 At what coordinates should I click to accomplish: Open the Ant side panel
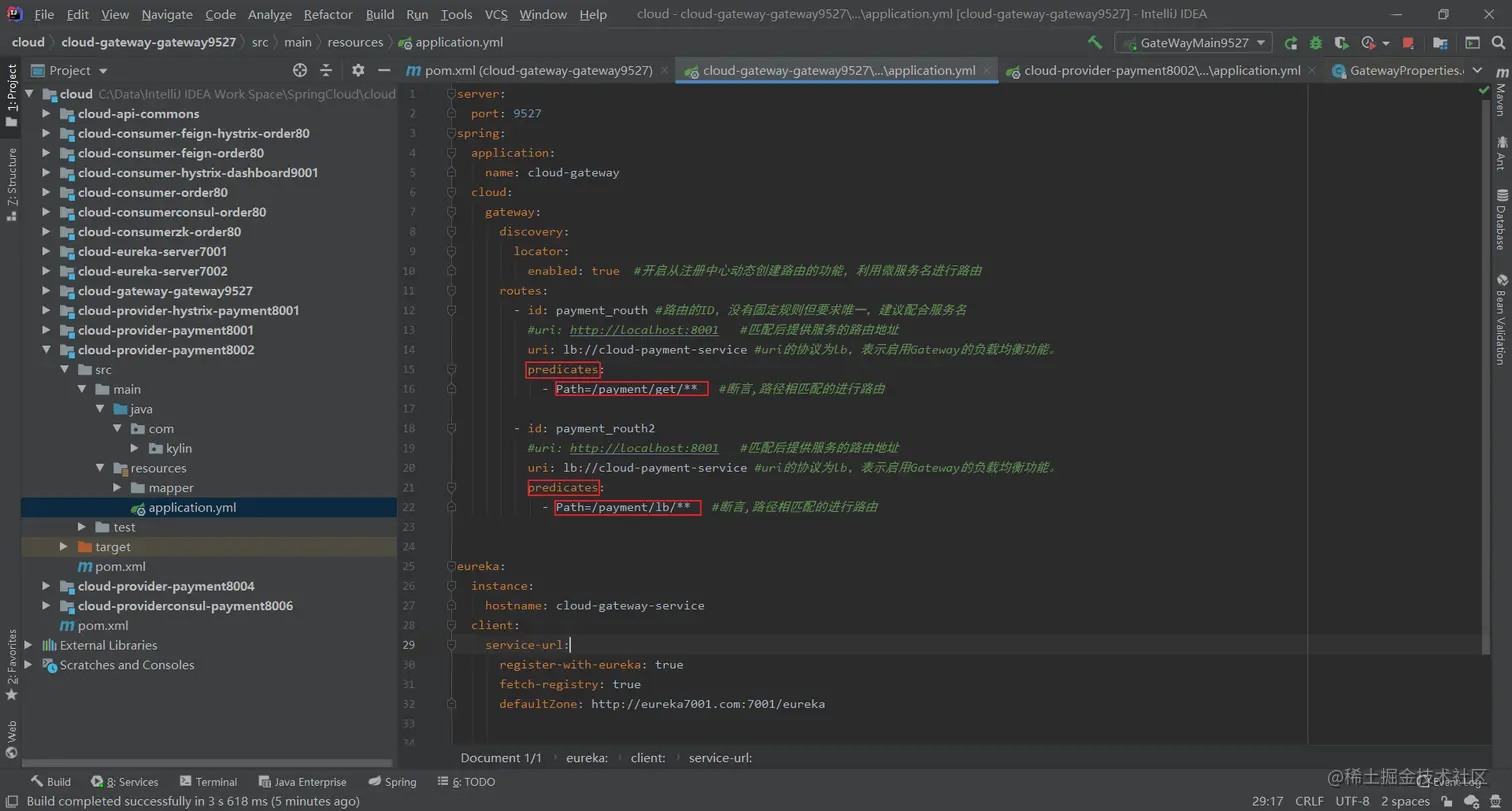pyautogui.click(x=1500, y=153)
